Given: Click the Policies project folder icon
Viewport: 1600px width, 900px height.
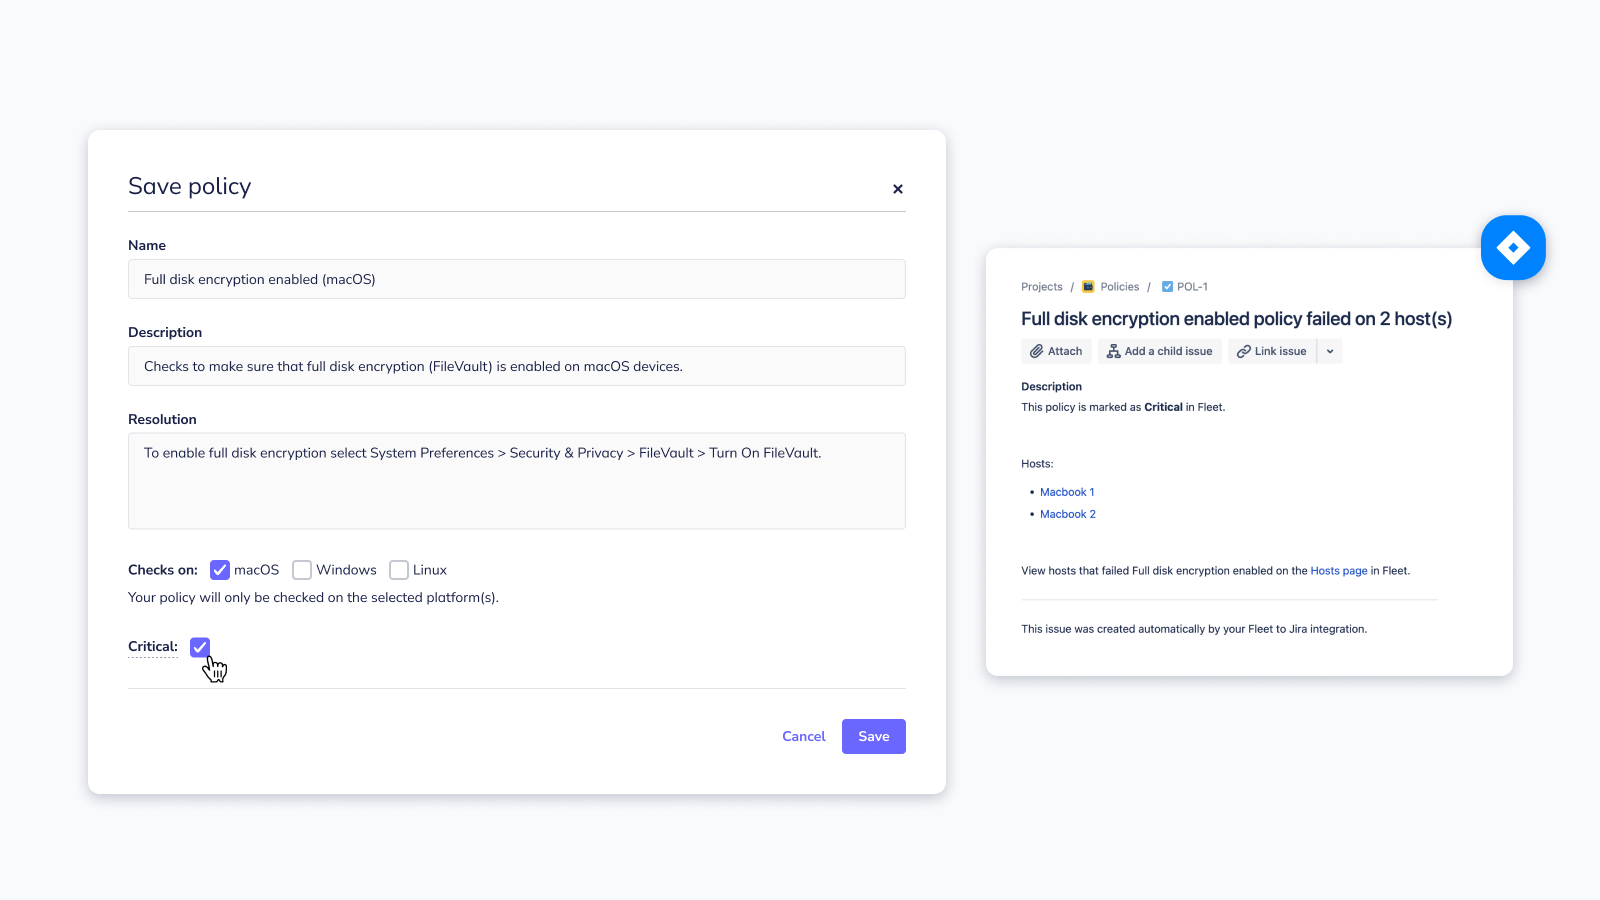Looking at the screenshot, I should [x=1088, y=287].
